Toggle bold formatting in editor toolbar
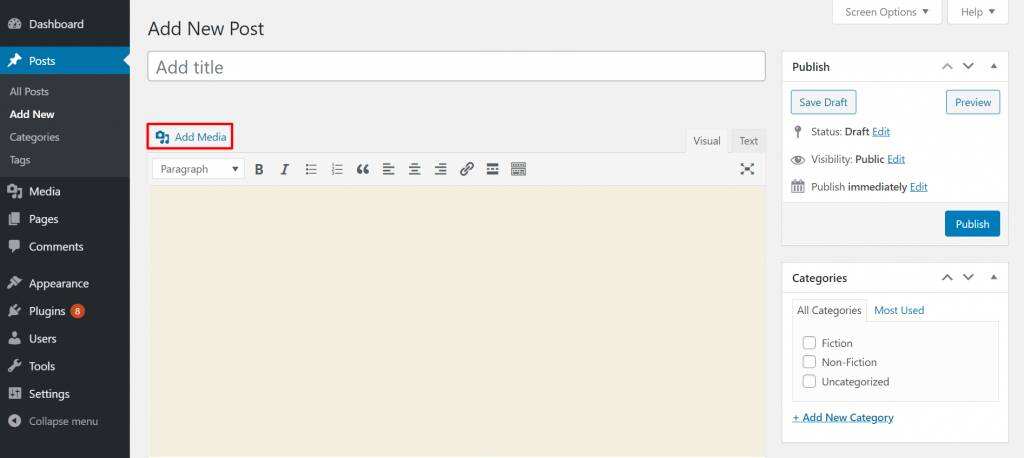Viewport: 1024px width, 458px height. 259,169
